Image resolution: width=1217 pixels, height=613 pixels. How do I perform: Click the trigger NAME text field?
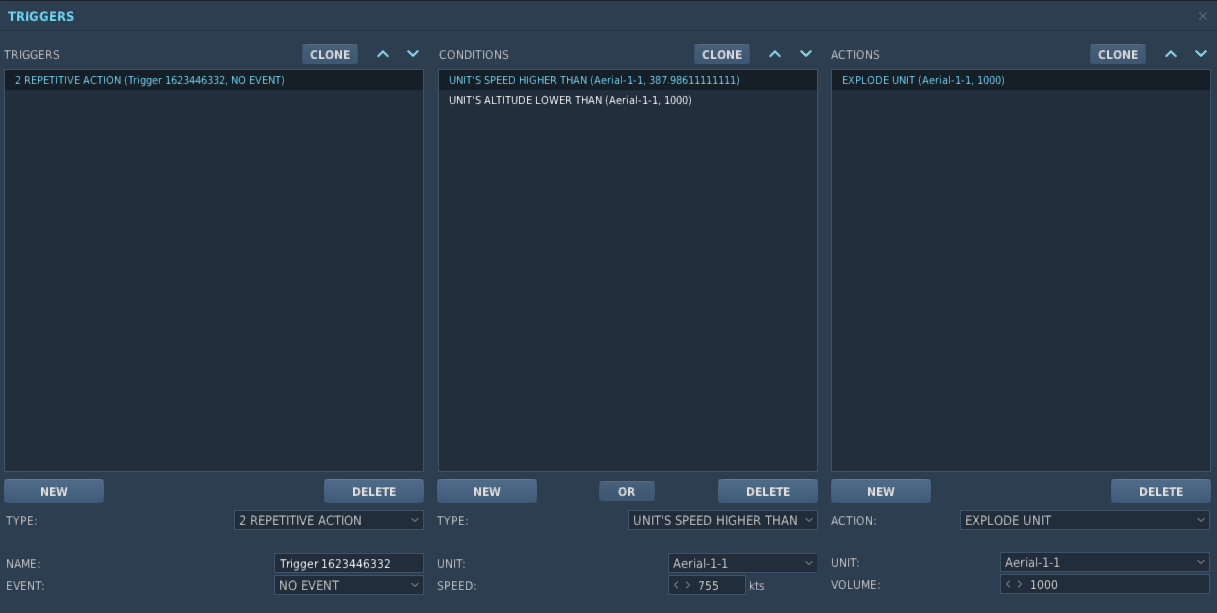349,563
